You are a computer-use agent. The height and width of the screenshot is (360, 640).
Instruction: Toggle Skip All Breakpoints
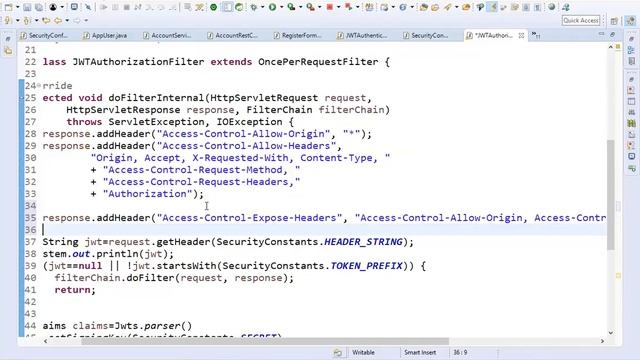(x=88, y=7)
